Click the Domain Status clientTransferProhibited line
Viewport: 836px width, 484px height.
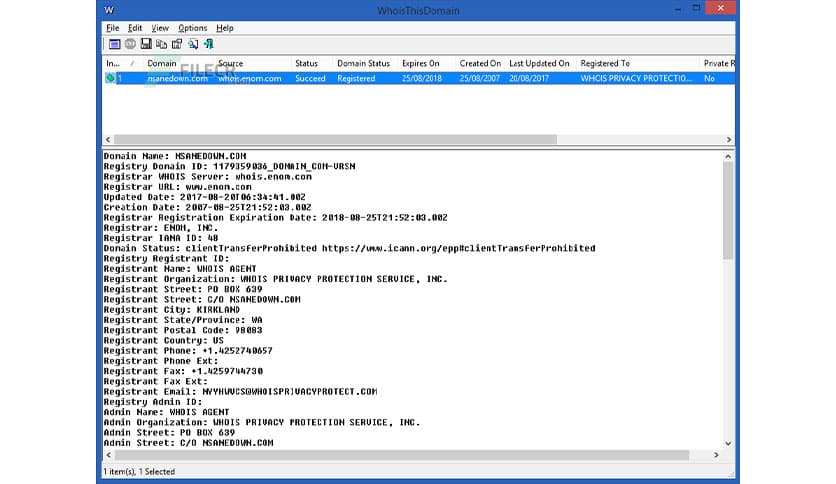(349, 248)
